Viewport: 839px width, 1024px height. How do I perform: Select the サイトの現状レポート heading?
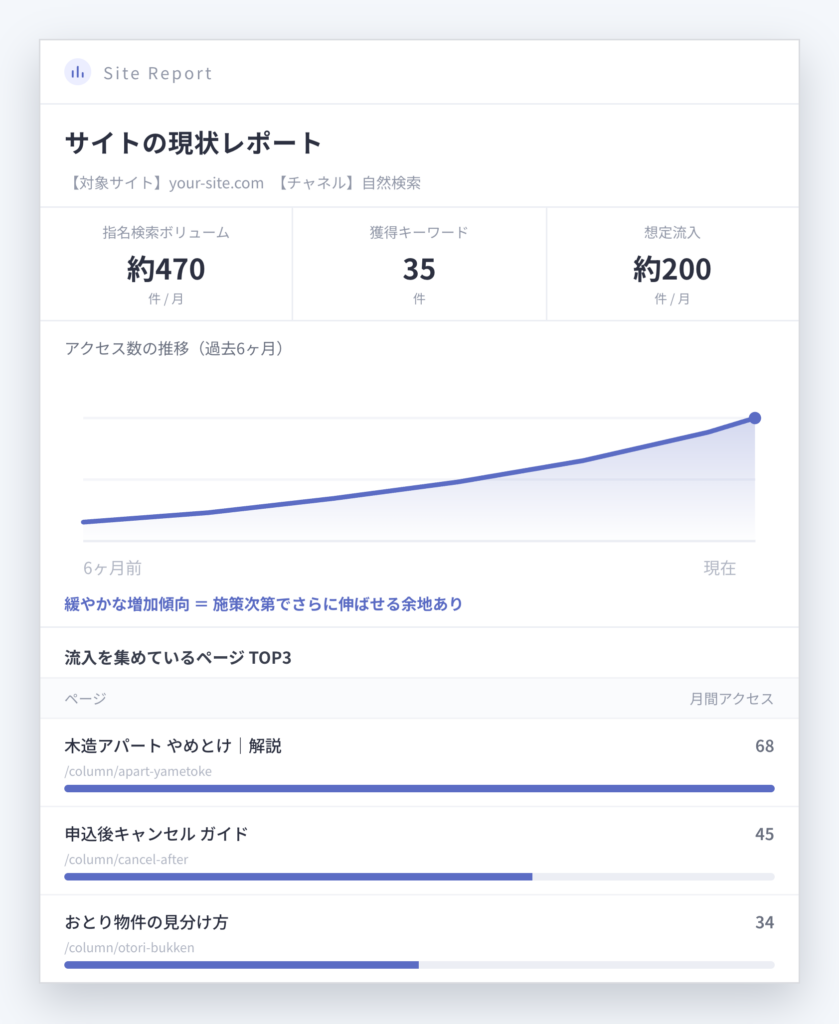193,143
